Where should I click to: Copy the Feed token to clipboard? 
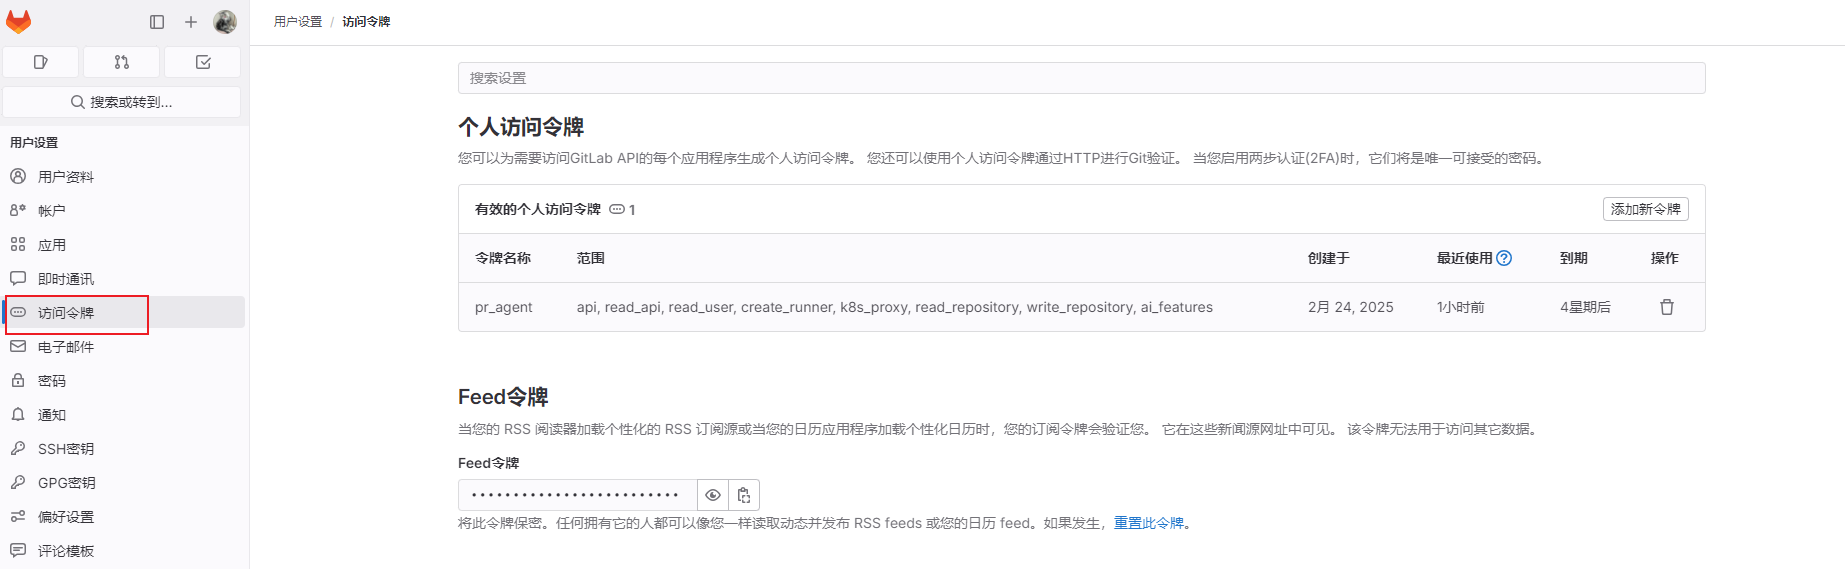744,495
